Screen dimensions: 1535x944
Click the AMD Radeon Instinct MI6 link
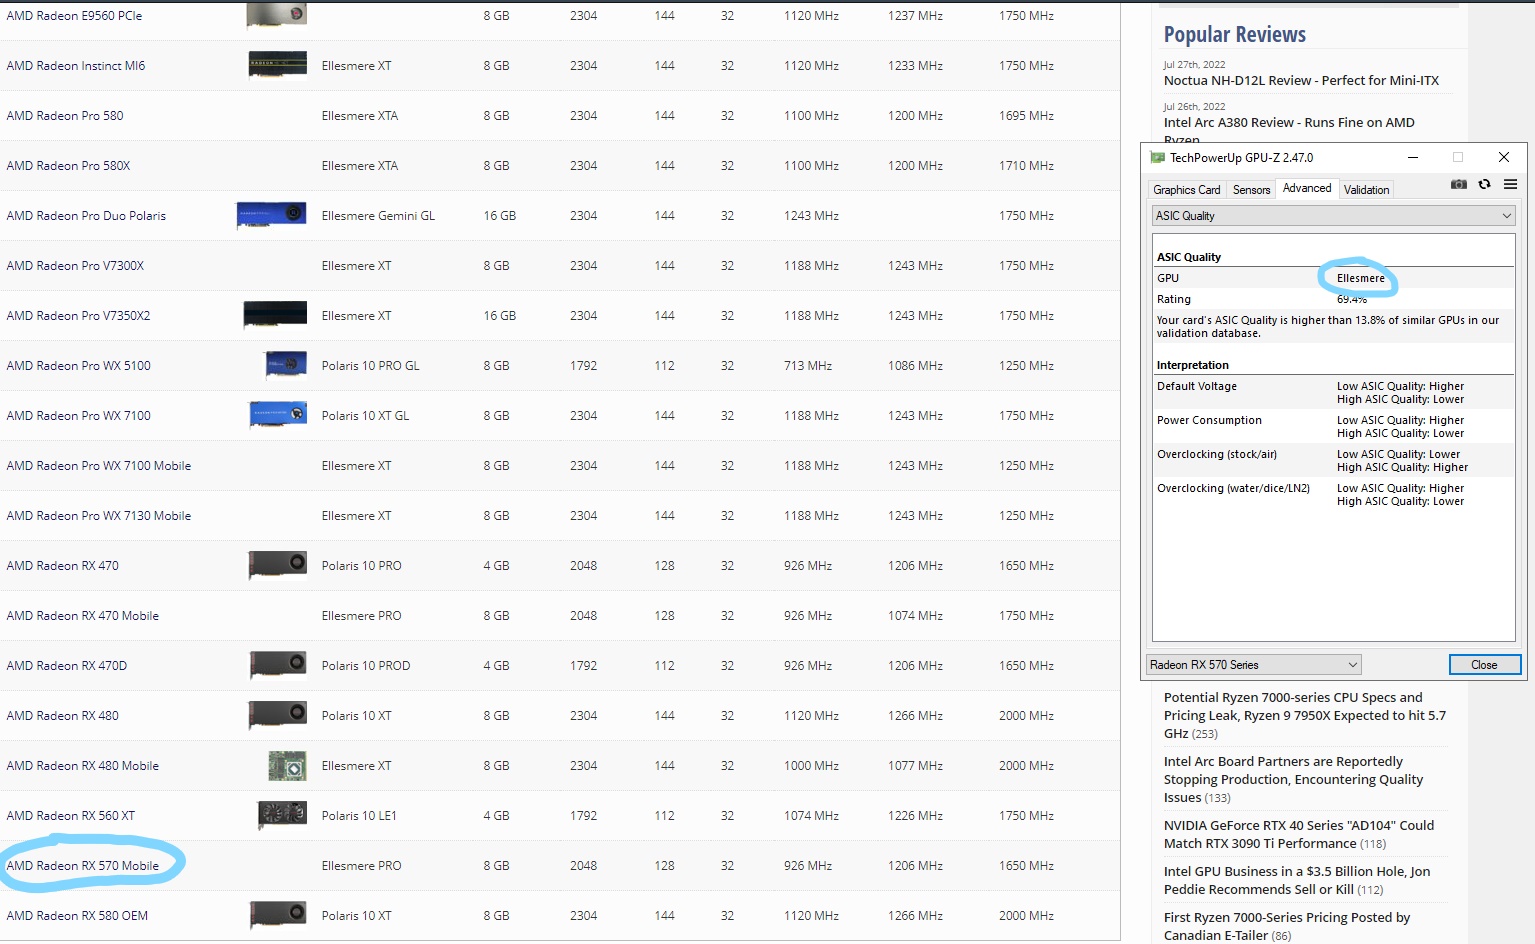pos(76,66)
